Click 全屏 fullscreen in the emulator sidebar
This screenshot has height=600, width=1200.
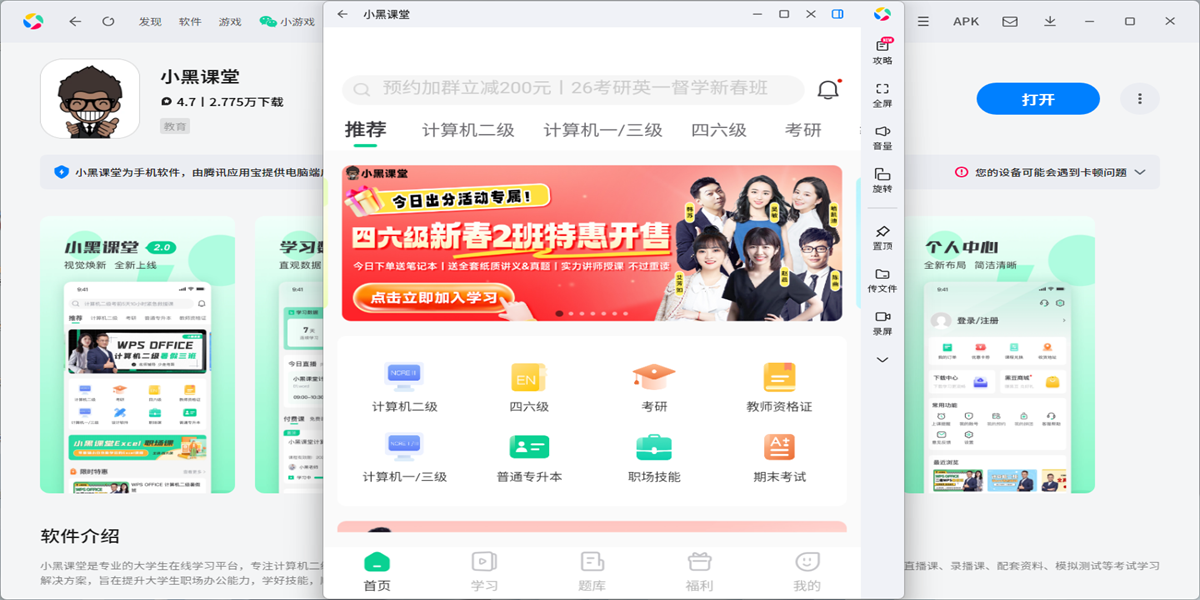coord(882,95)
